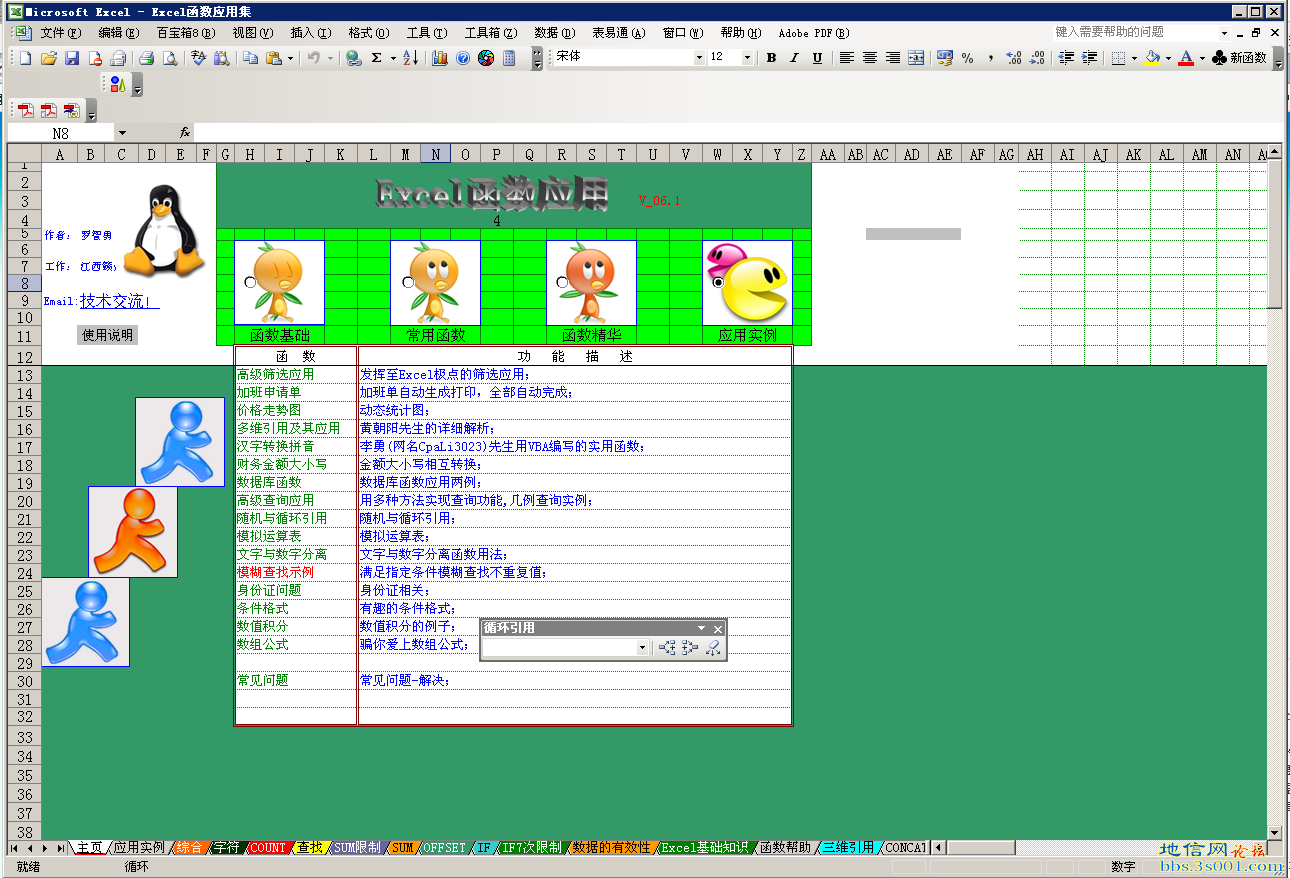Insert hyperlink with the globe icon
Viewport: 1290px width, 878px height.
click(354, 58)
